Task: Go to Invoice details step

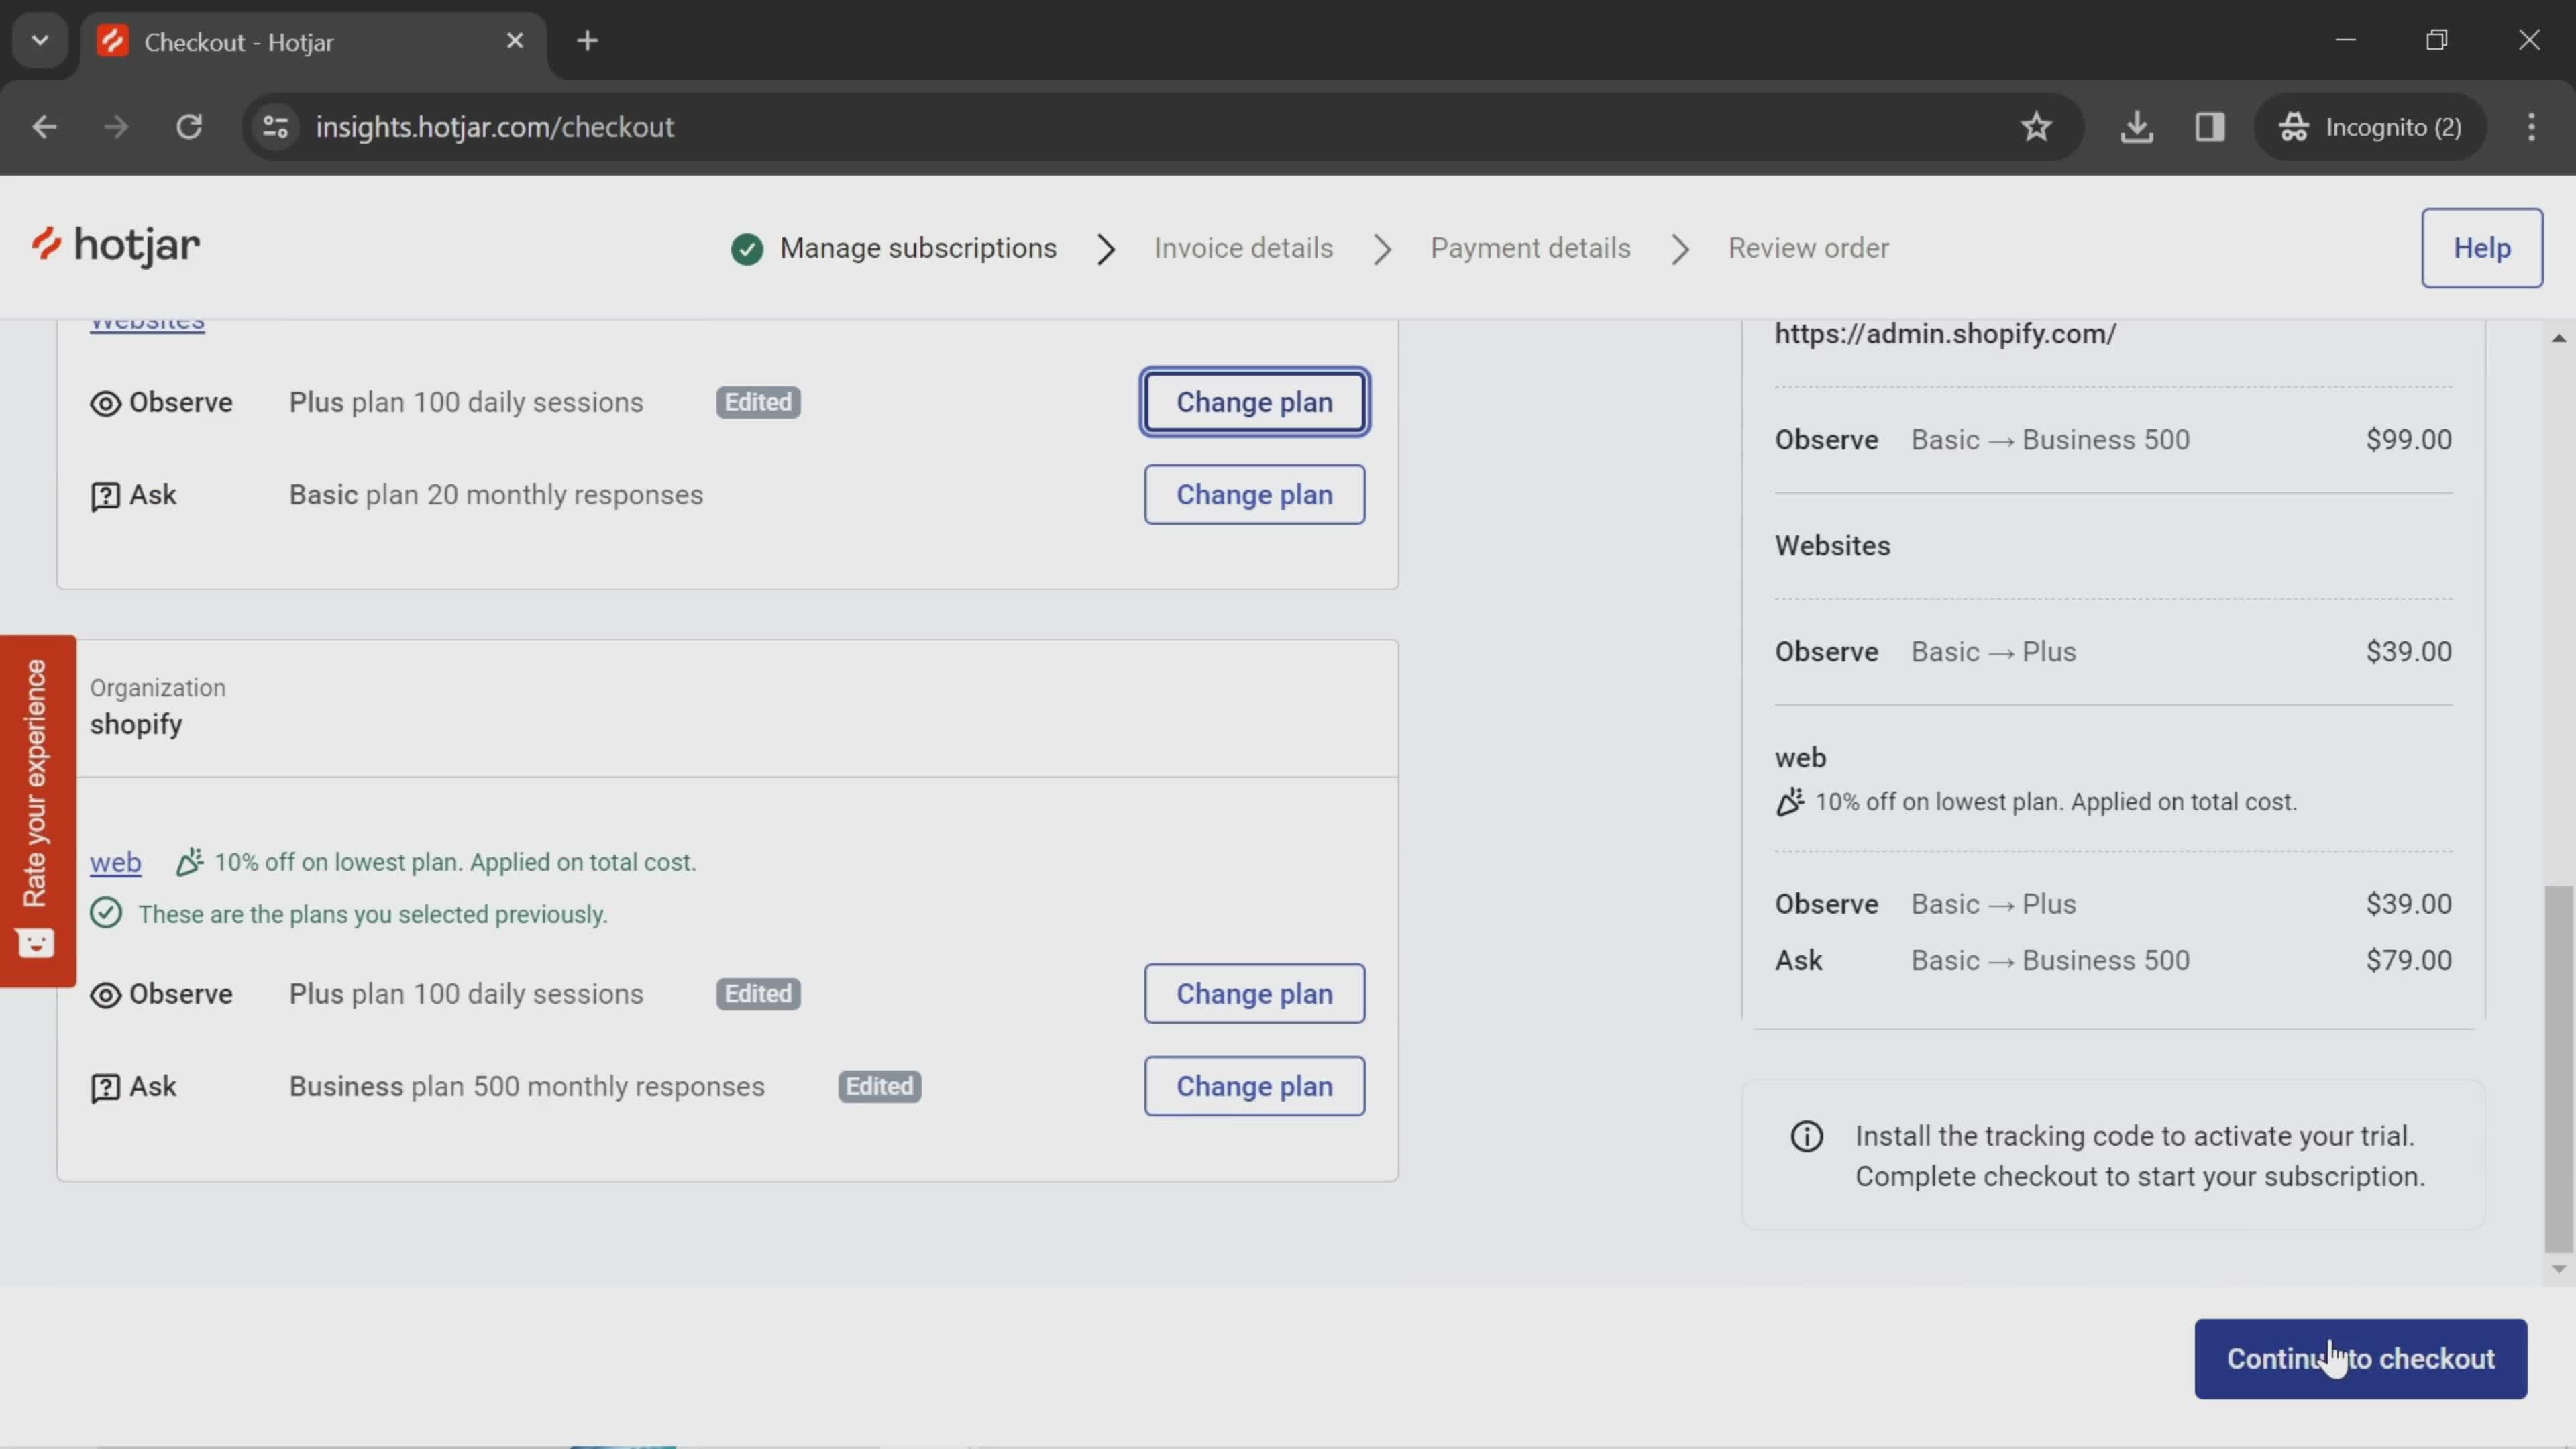Action: [1243, 248]
